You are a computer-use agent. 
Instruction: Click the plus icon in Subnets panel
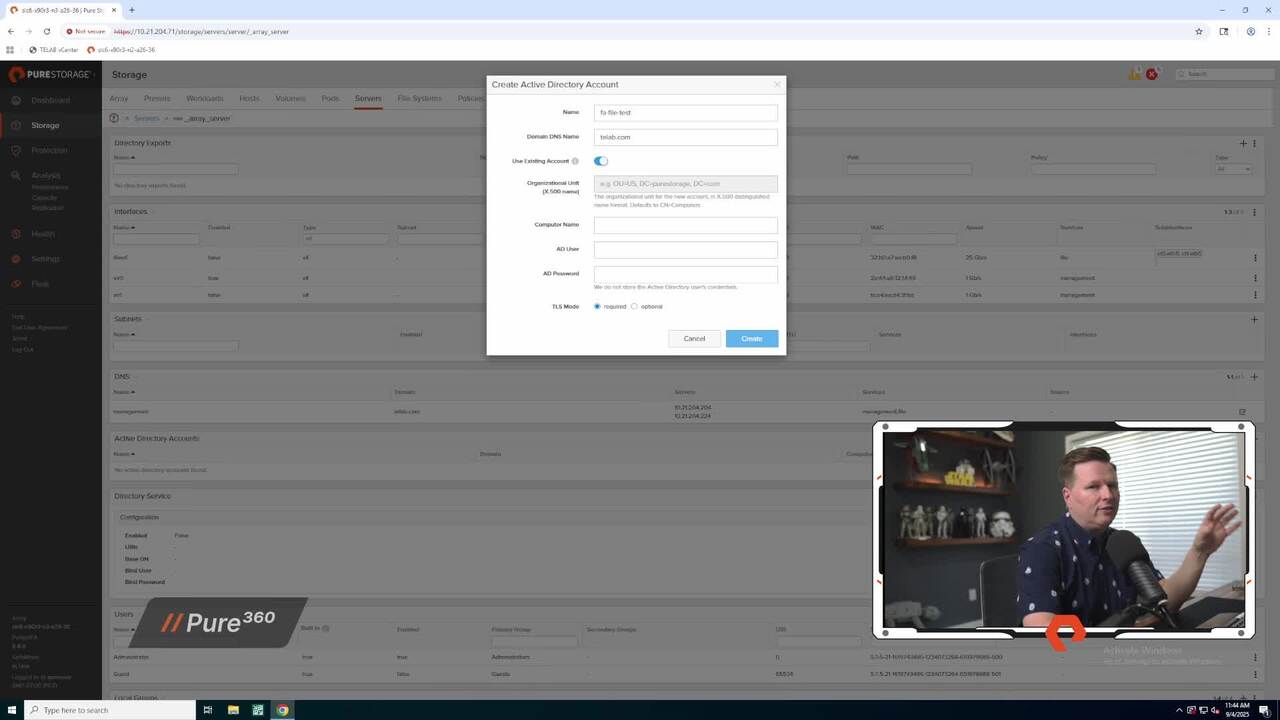click(1254, 319)
